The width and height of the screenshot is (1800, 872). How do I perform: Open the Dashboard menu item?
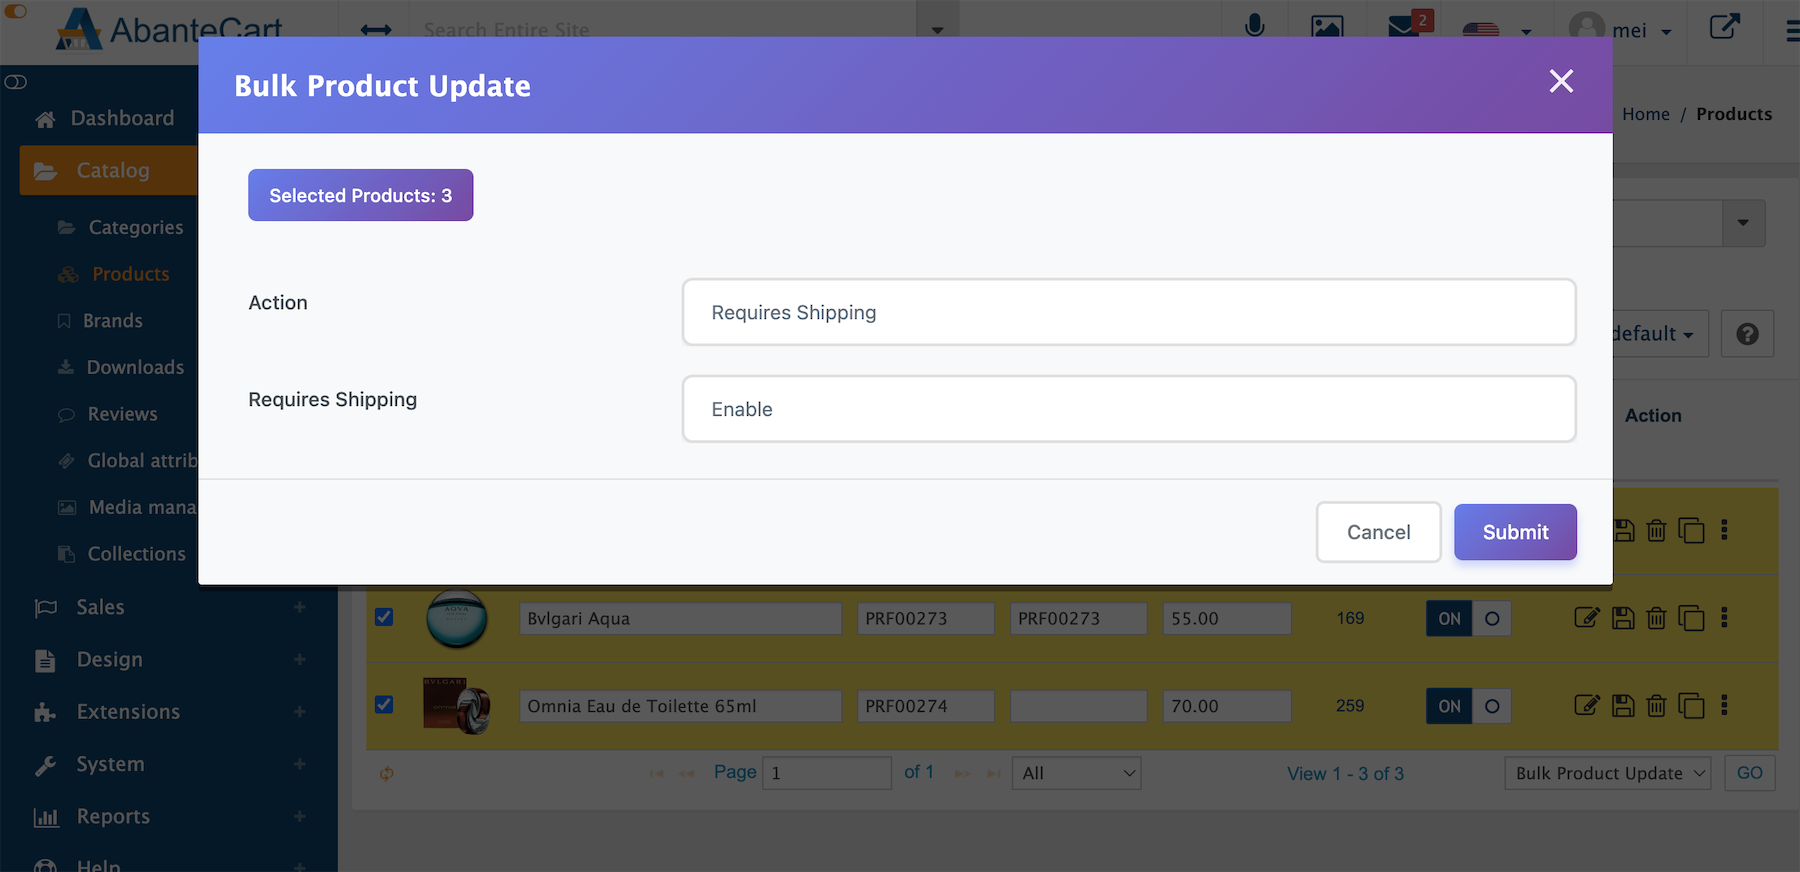click(x=122, y=118)
